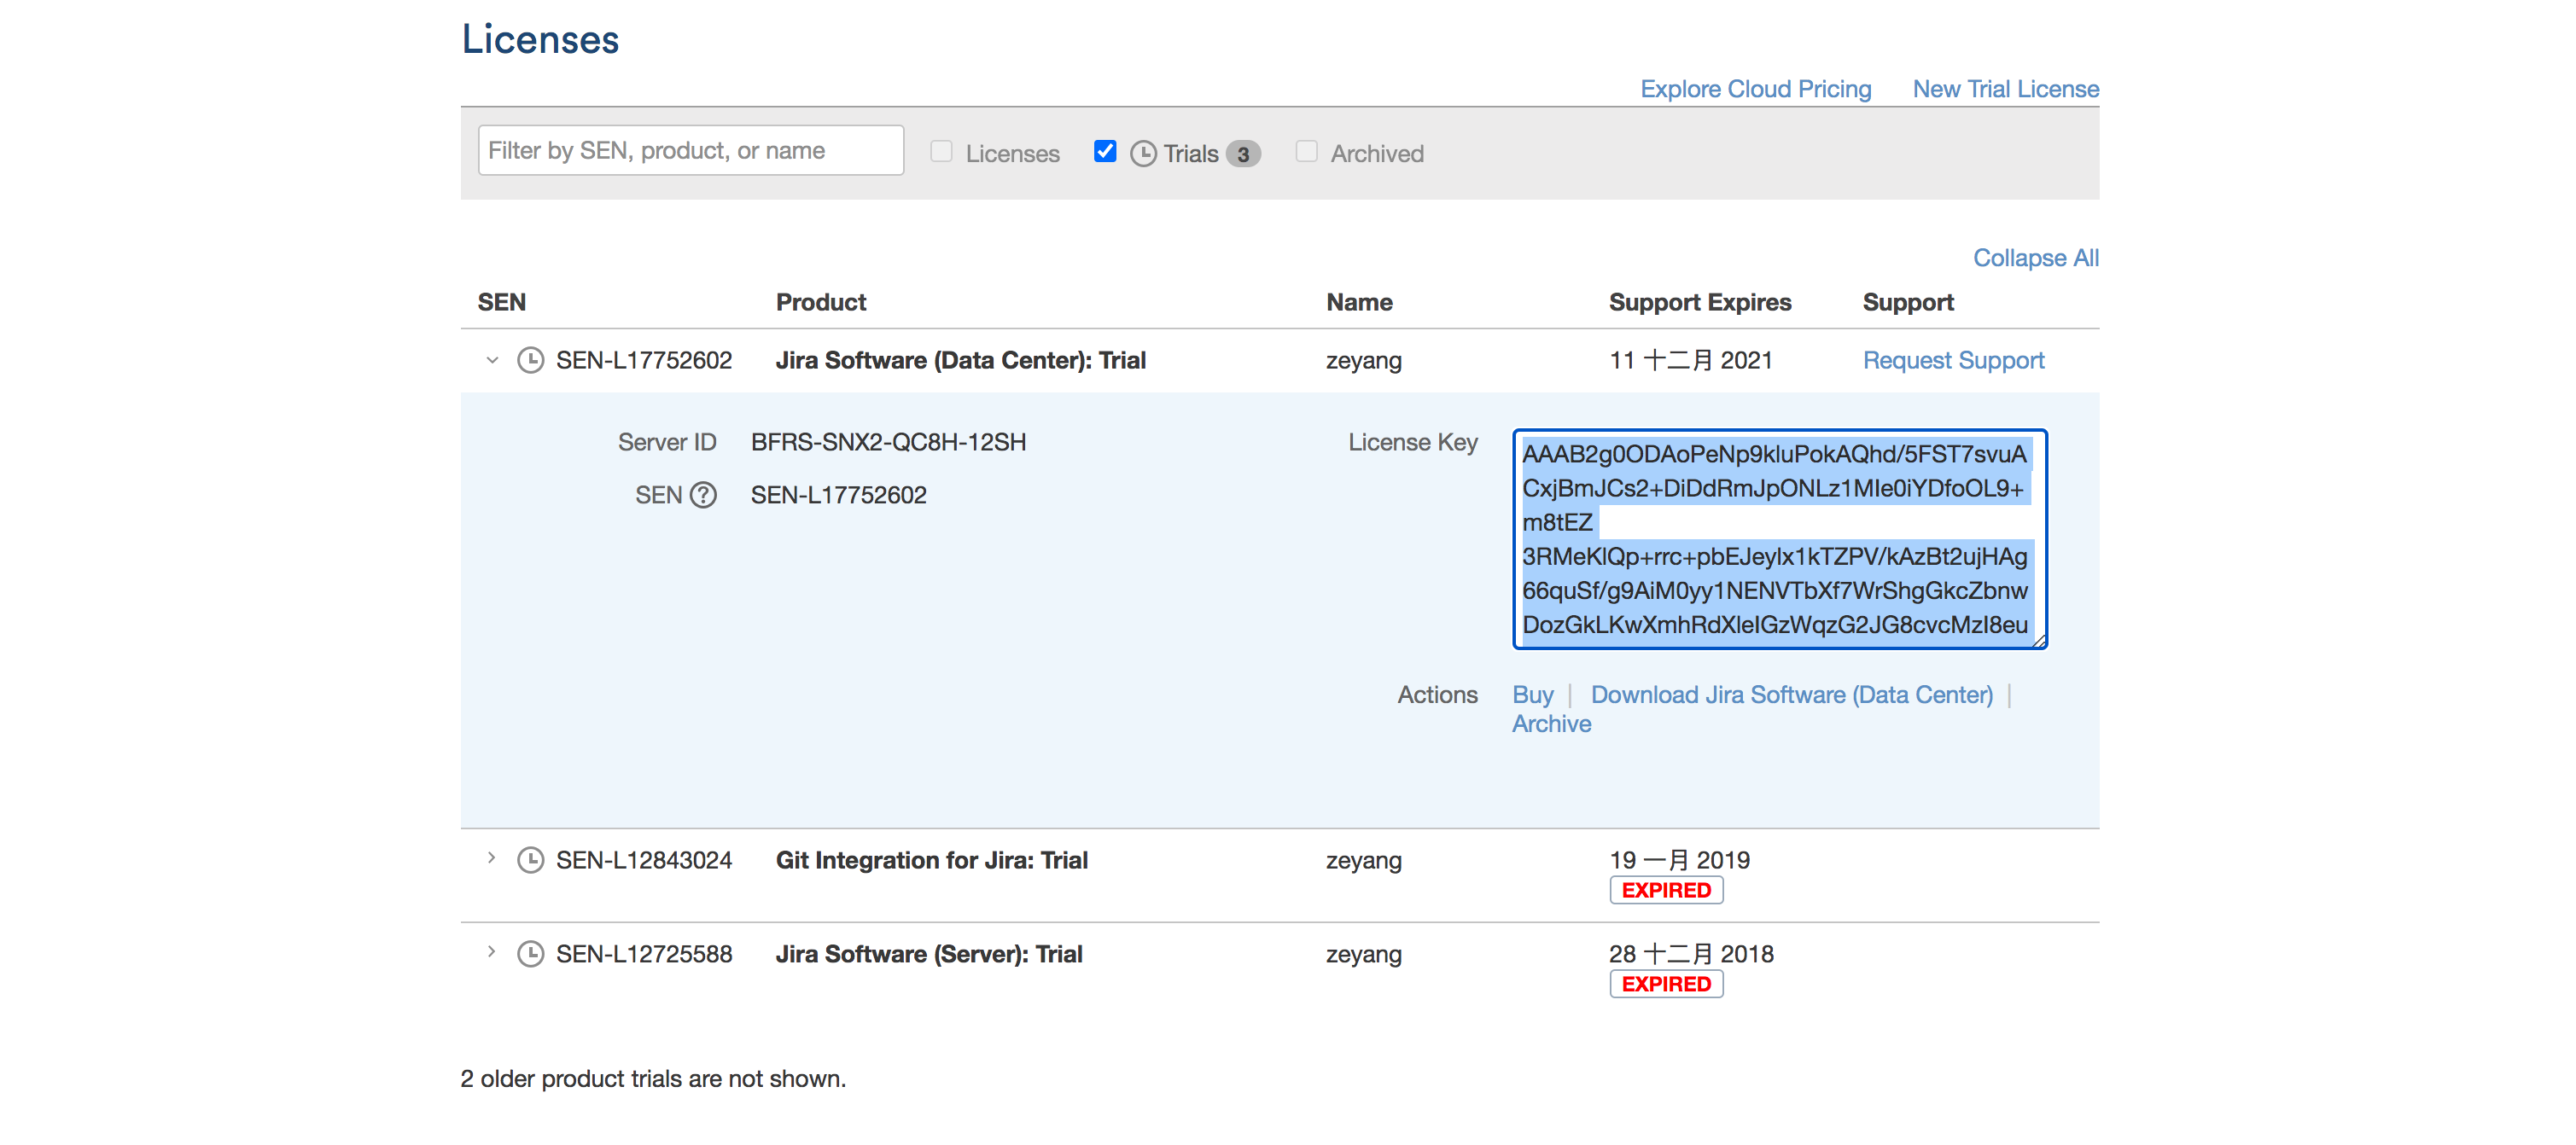
Task: Click Jira Software (Data Center): Trial product name
Action: coord(961,360)
